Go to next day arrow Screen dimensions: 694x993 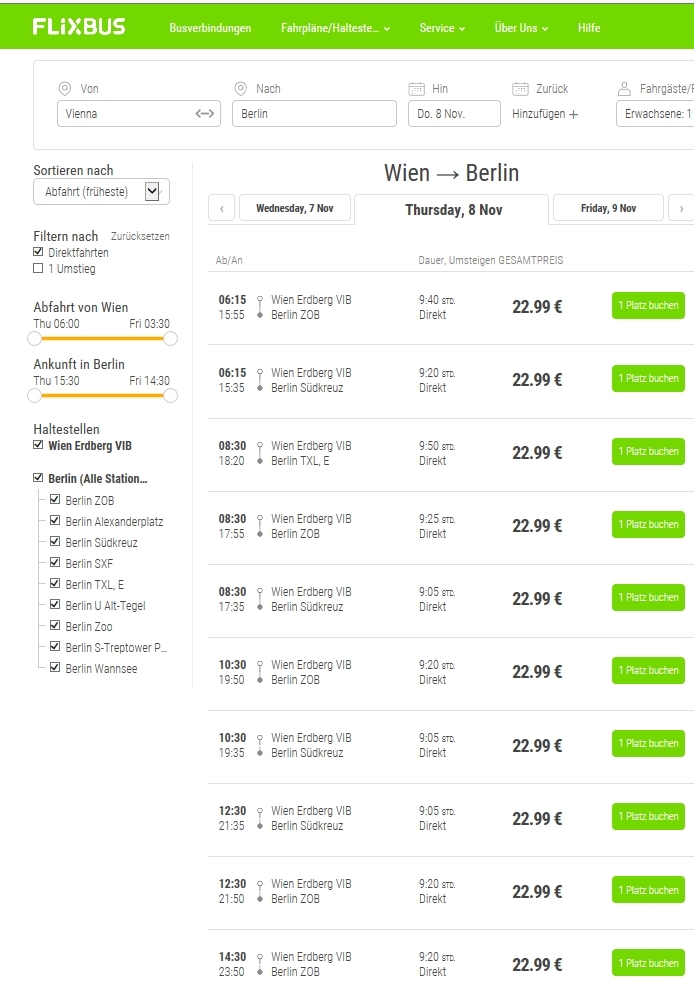pos(681,209)
